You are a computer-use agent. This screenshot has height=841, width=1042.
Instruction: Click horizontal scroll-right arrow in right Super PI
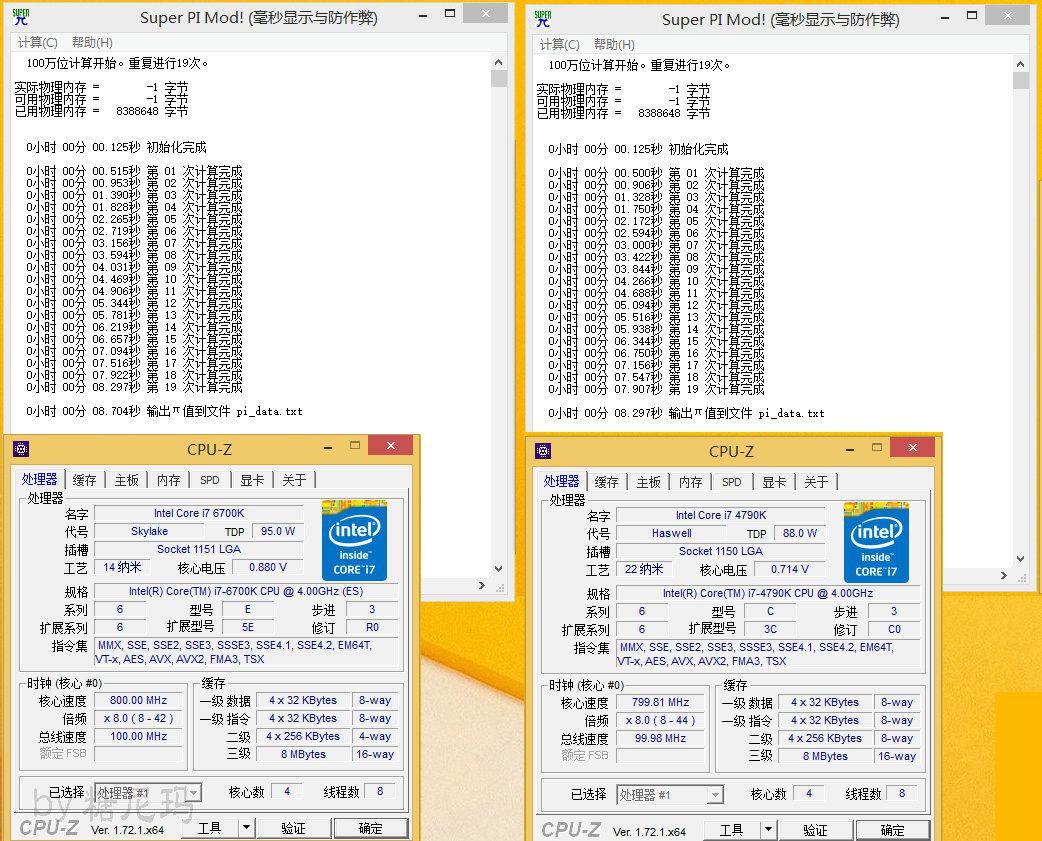point(1004,575)
